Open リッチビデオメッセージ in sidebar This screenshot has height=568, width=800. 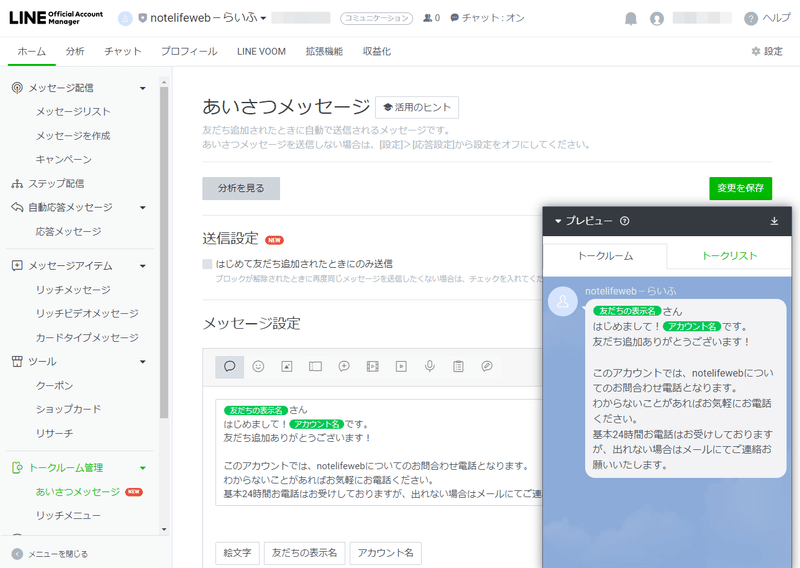coord(87,313)
